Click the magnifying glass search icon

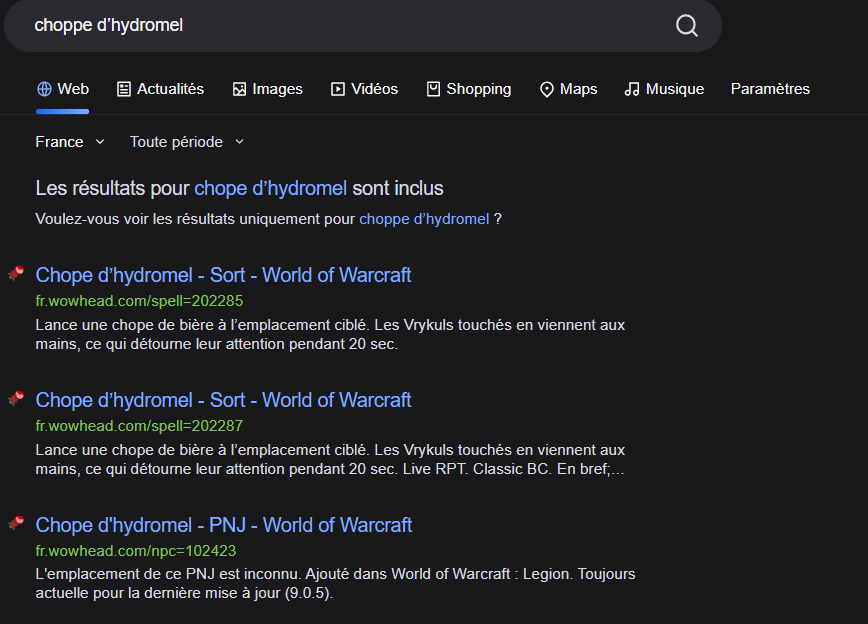[x=686, y=25]
